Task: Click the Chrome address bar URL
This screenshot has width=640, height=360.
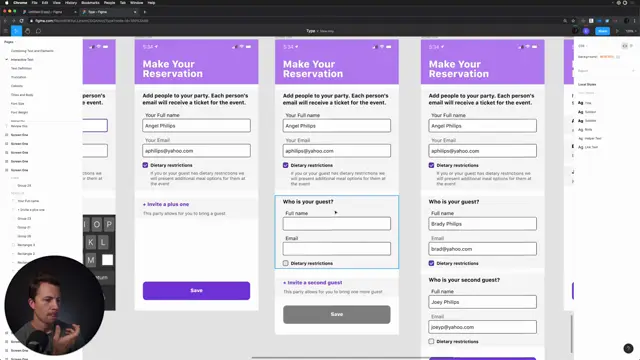Action: (92, 21)
